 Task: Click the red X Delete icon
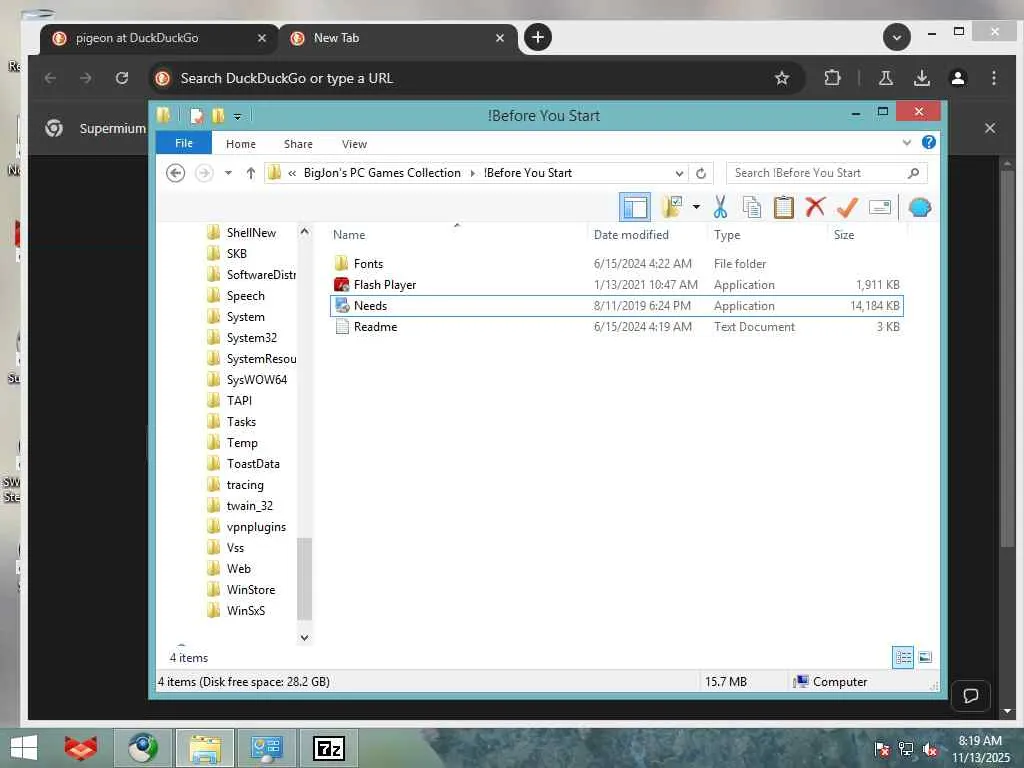pyautogui.click(x=815, y=207)
